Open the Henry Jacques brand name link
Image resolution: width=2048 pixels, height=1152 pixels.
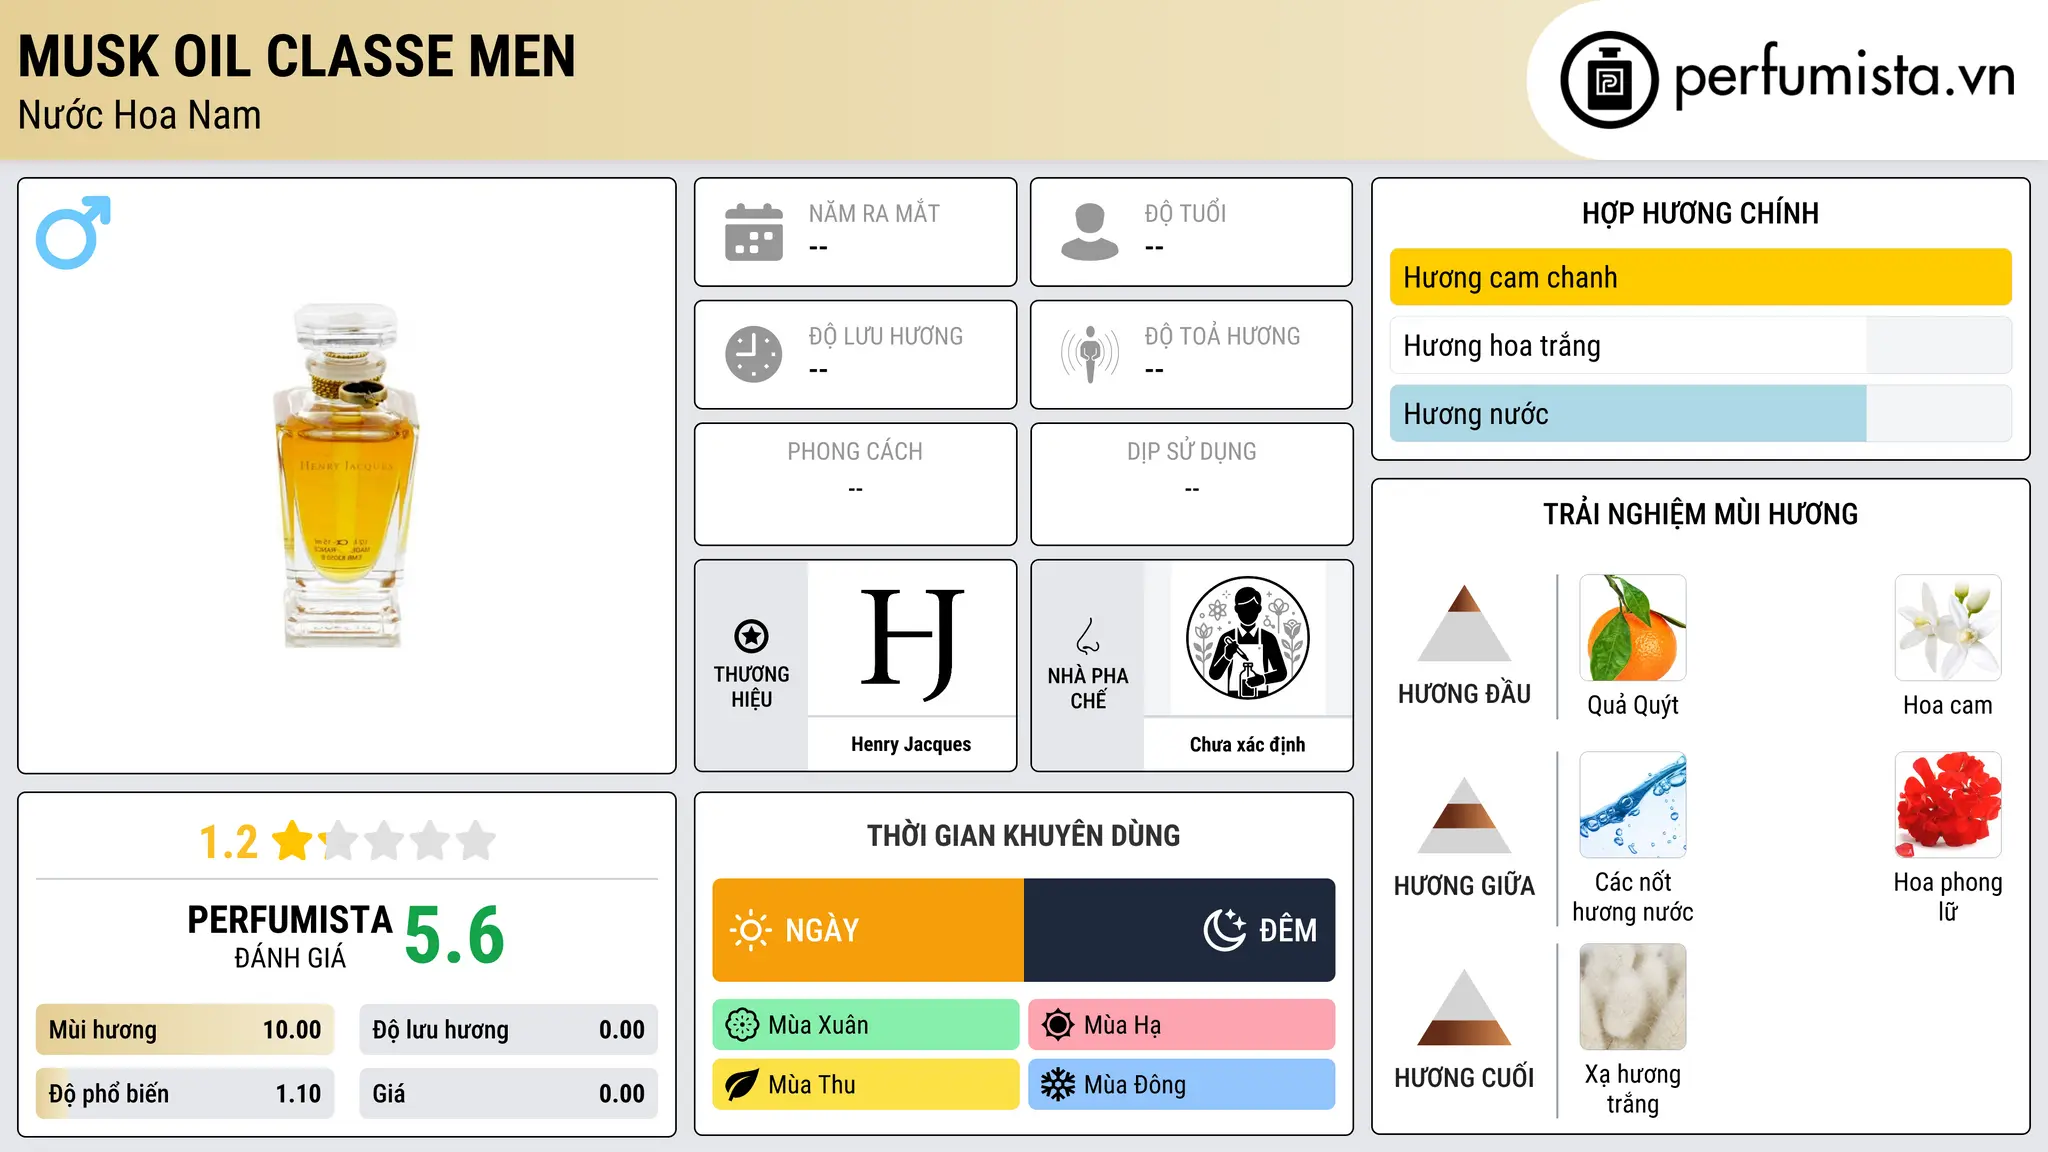pos(911,744)
